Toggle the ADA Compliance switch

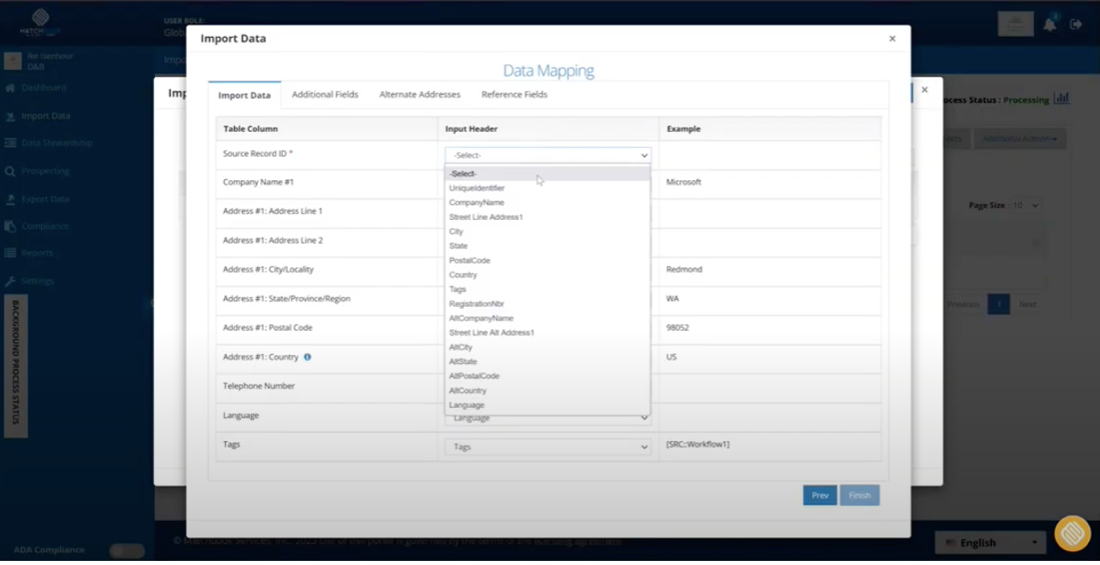127,550
